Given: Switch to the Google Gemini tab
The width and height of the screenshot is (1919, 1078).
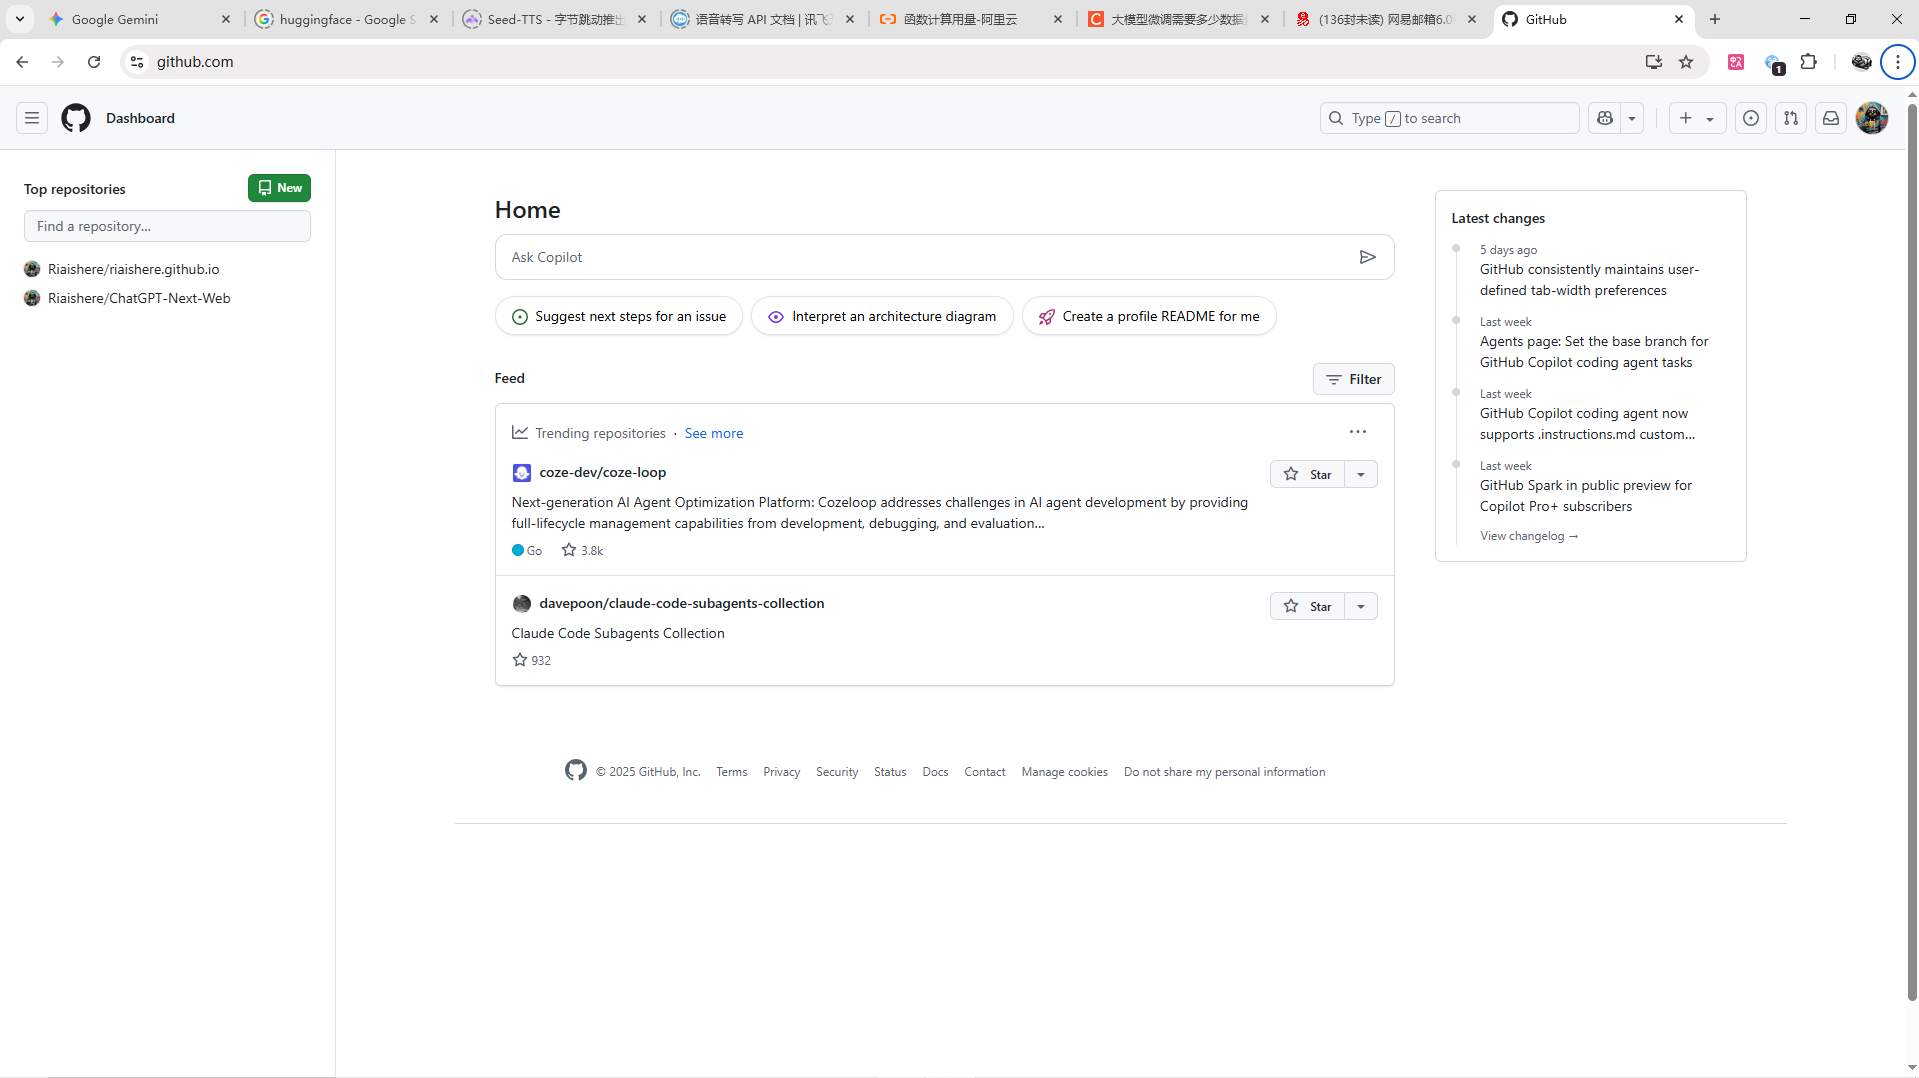Looking at the screenshot, I should [138, 19].
